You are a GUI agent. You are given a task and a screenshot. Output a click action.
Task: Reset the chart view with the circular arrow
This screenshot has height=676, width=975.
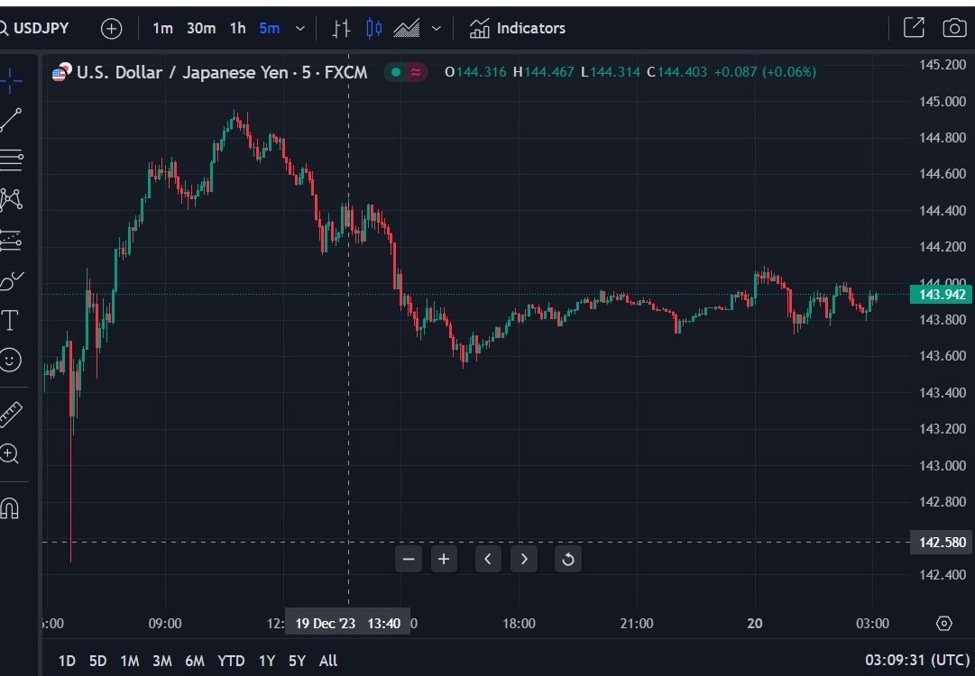point(568,559)
